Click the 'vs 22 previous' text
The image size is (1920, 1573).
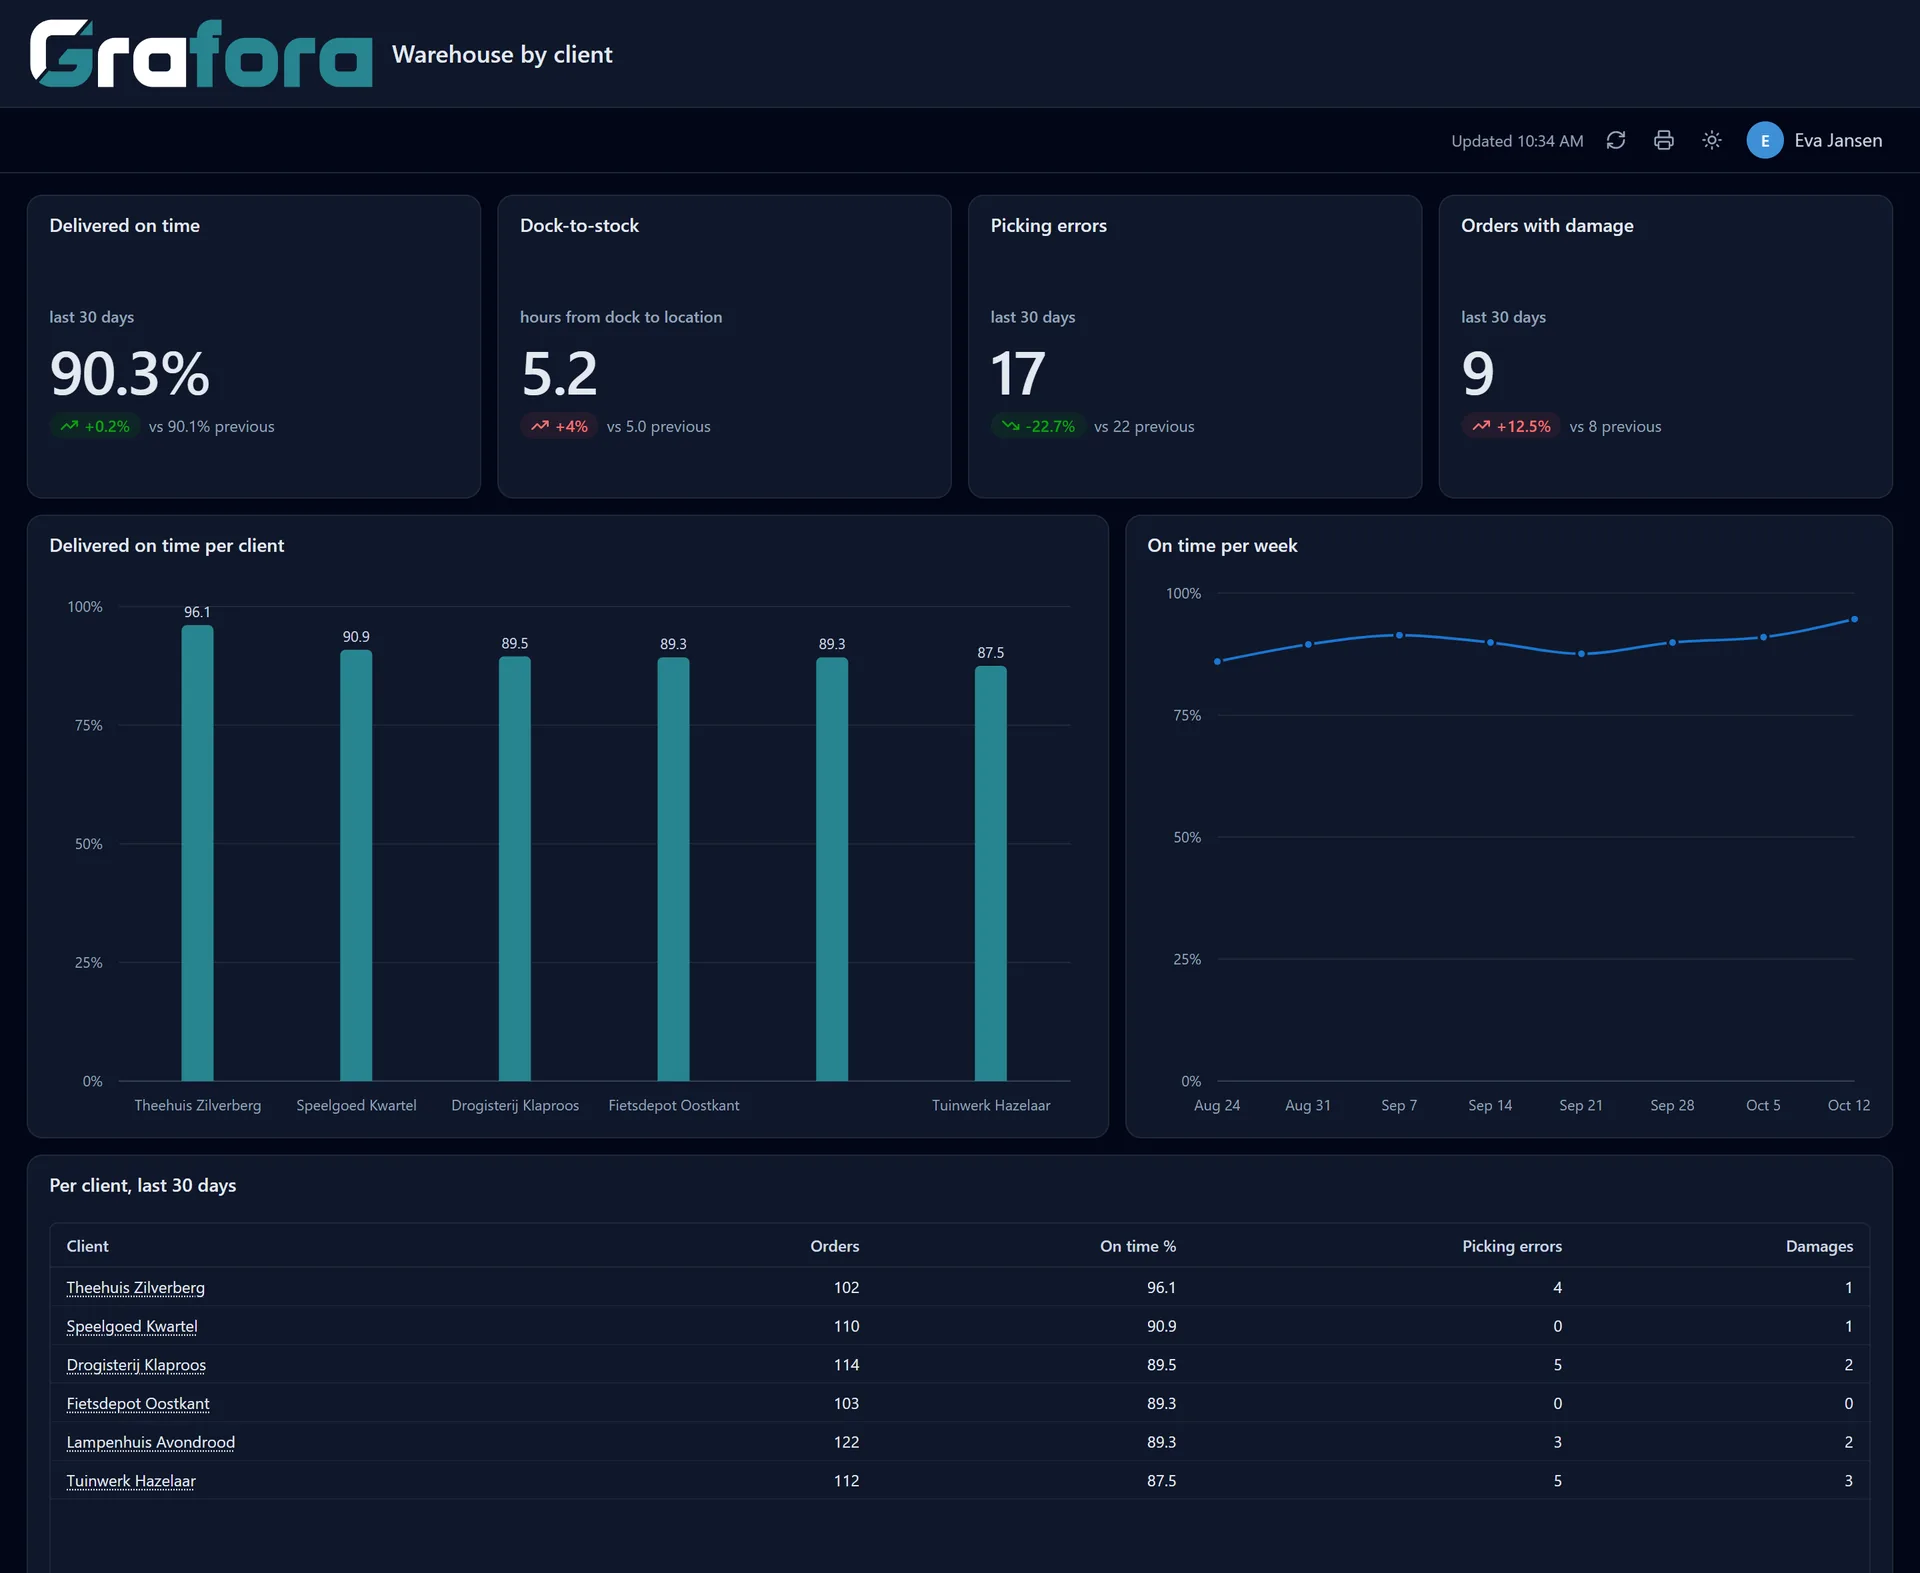pyautogui.click(x=1144, y=426)
